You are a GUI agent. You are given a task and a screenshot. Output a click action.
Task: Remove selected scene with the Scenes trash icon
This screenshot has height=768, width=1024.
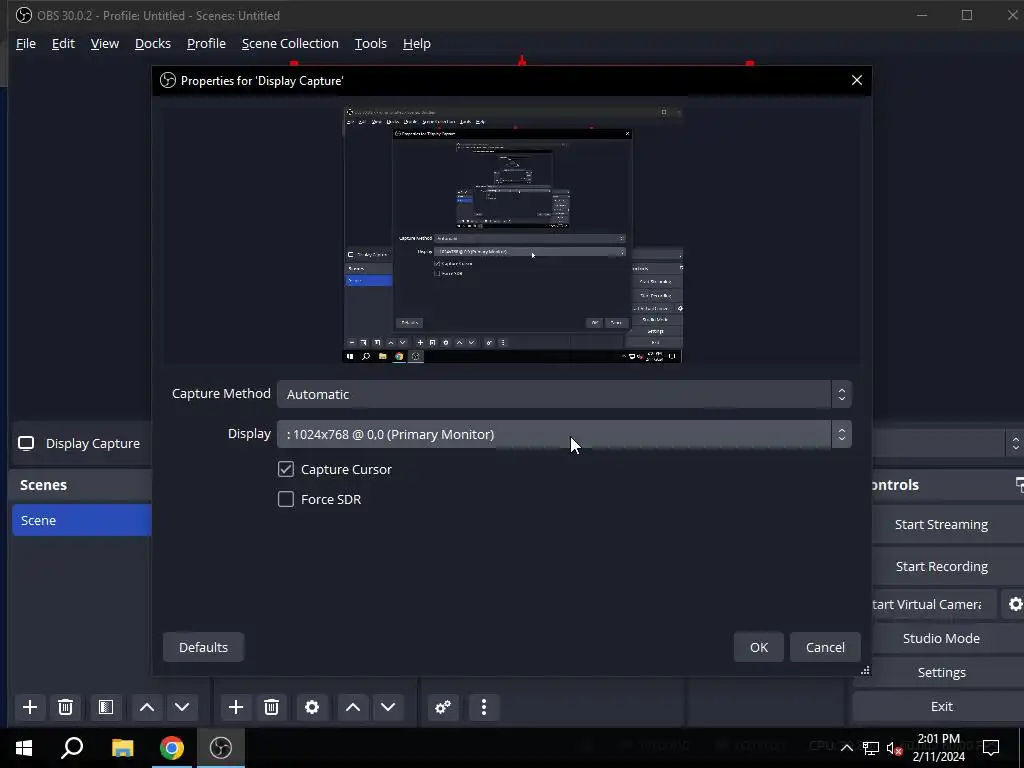tap(65, 707)
